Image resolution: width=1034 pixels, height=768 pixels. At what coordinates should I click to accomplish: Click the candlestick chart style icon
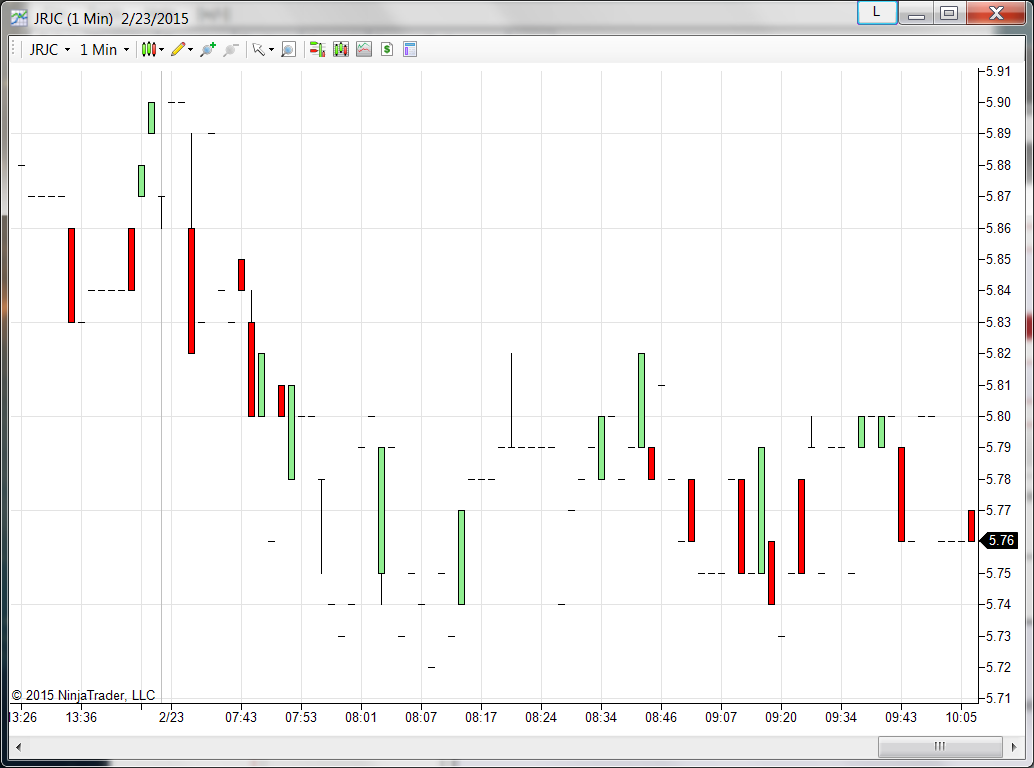pyautogui.click(x=148, y=49)
